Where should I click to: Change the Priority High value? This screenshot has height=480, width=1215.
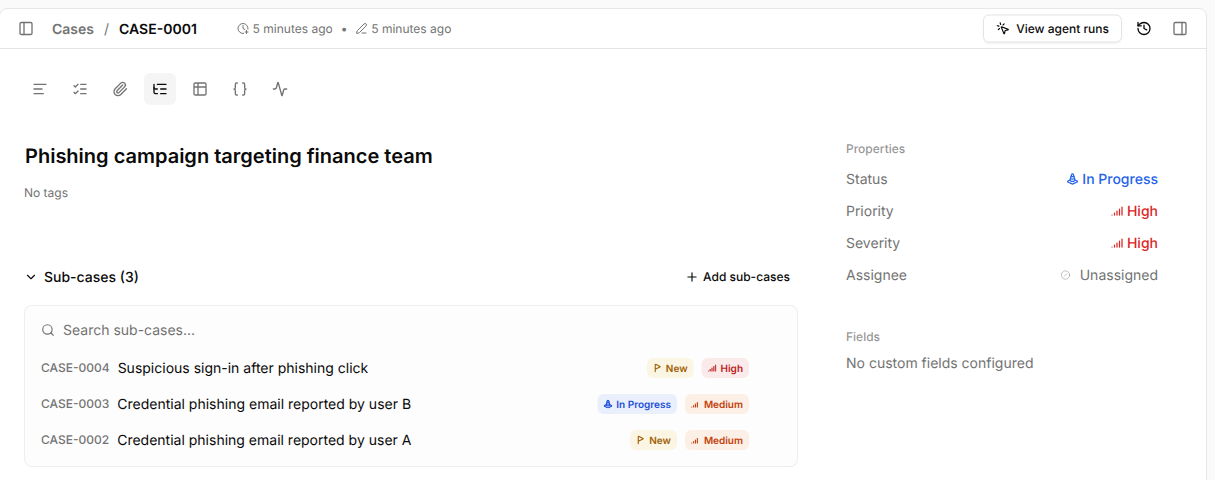1134,211
